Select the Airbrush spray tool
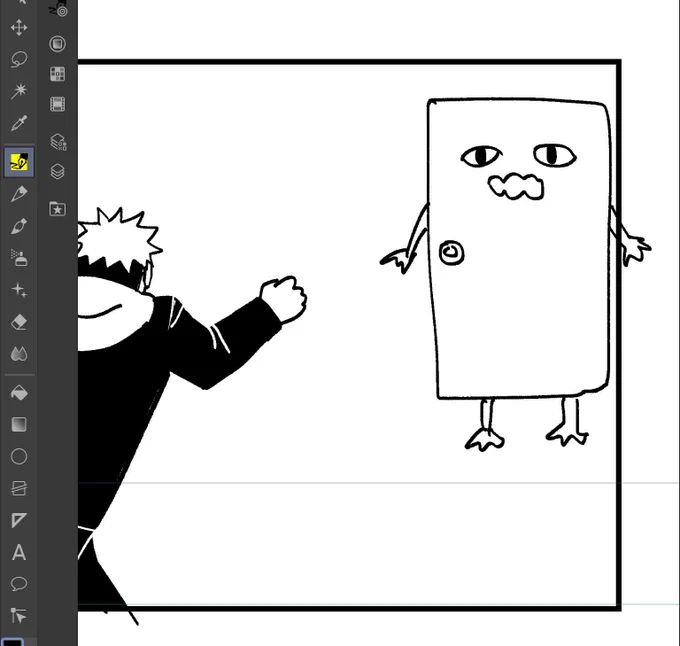Viewport: 680px width, 646px height. [x=19, y=258]
